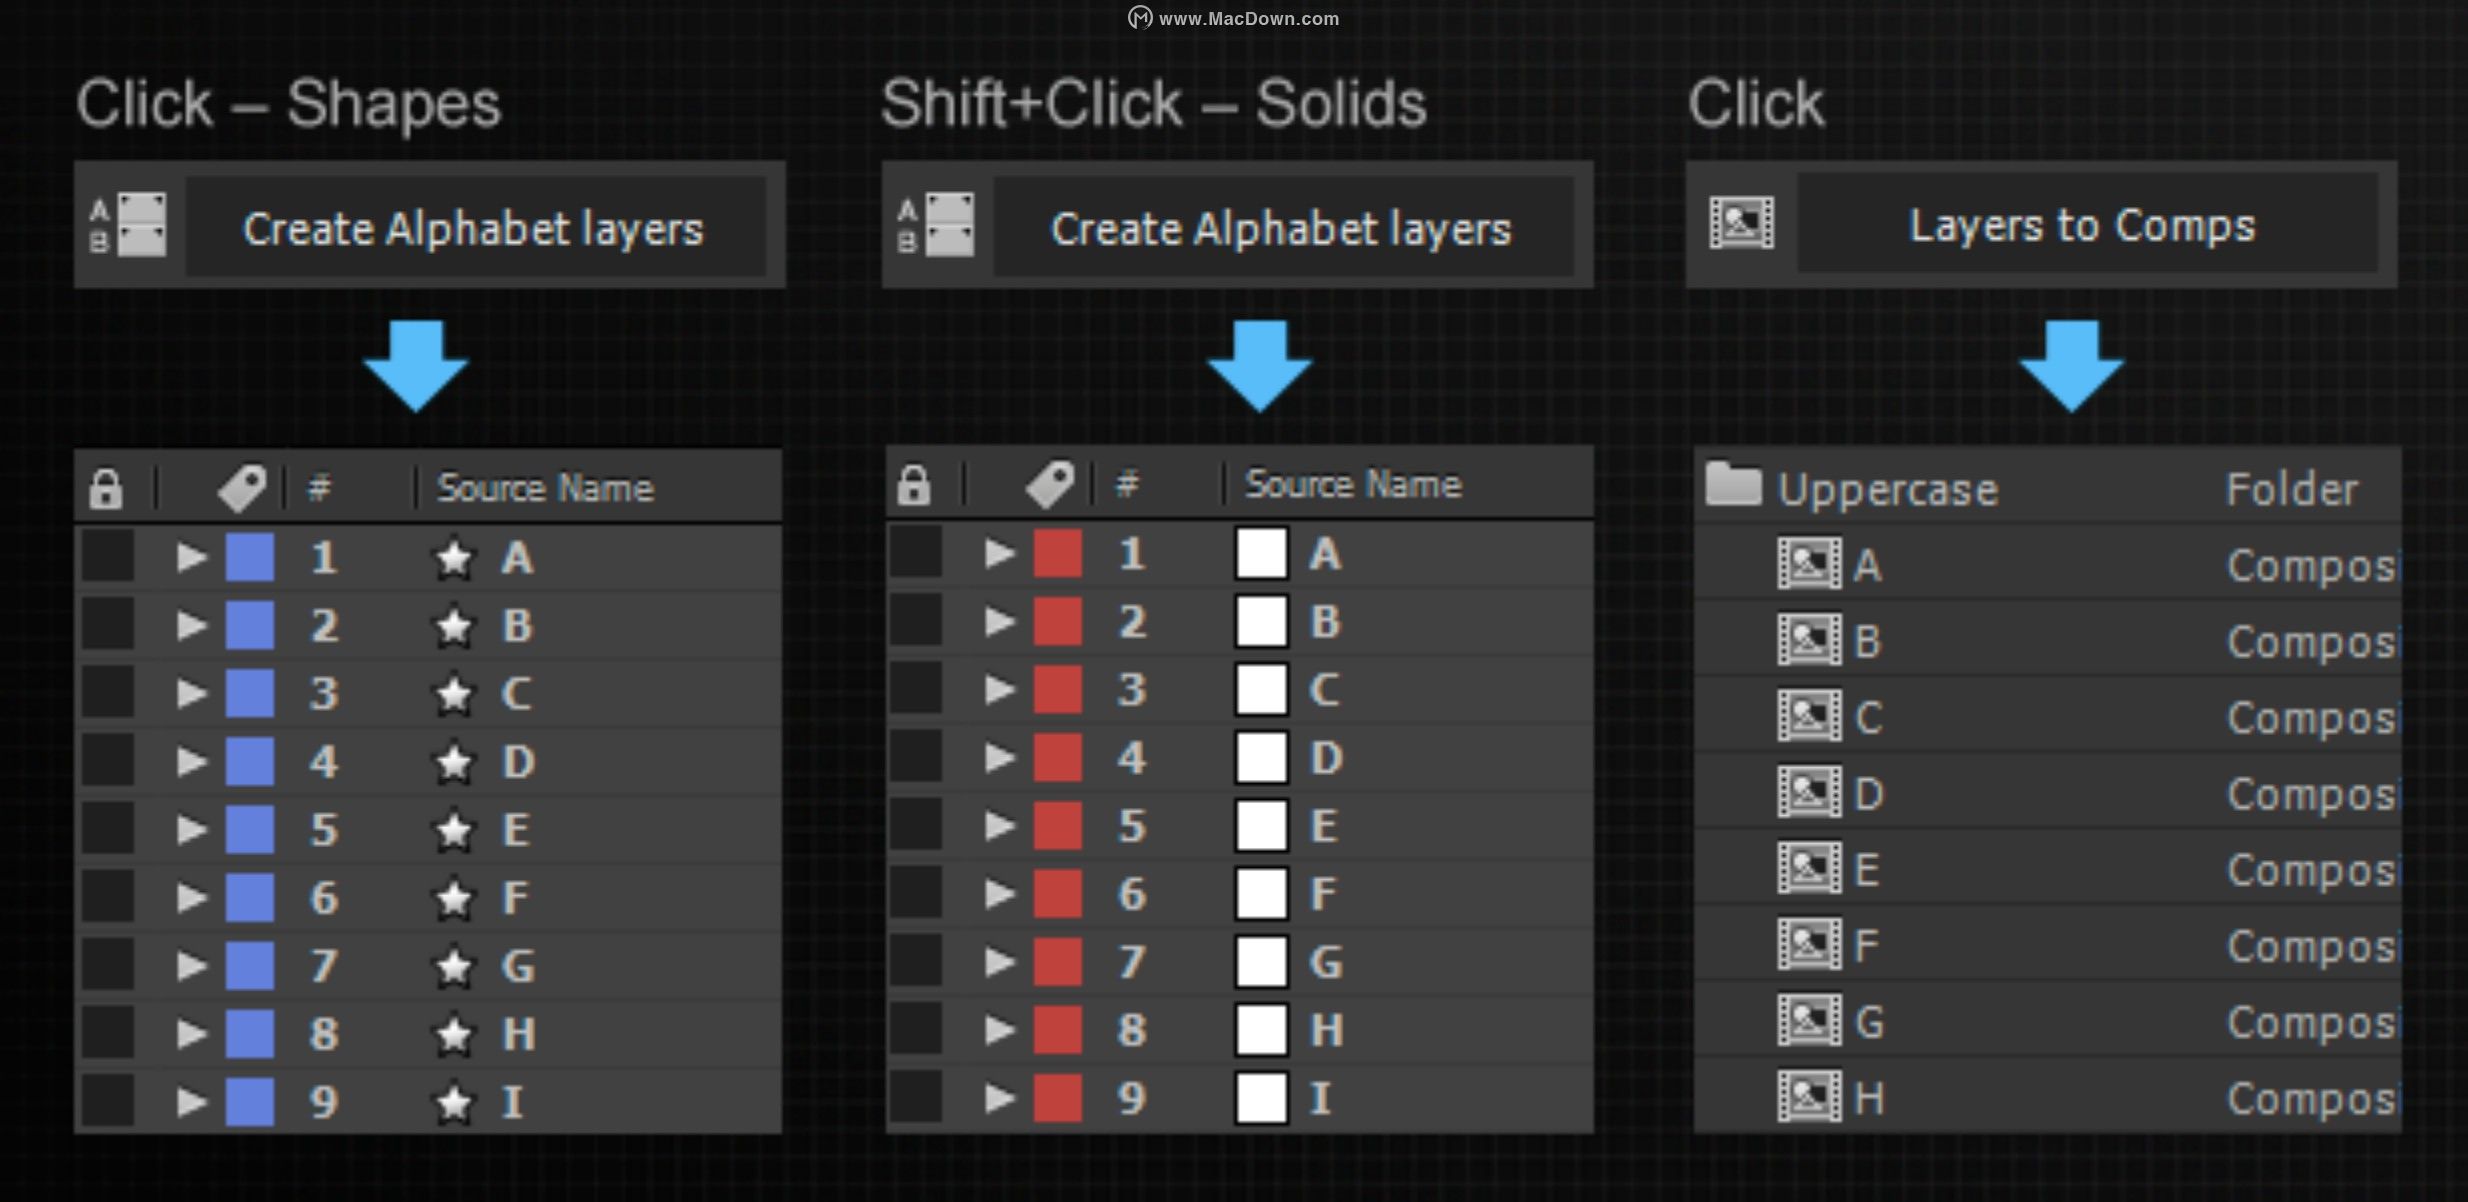
Task: Toggle the lock box for solid layer 5
Action: click(x=915, y=825)
